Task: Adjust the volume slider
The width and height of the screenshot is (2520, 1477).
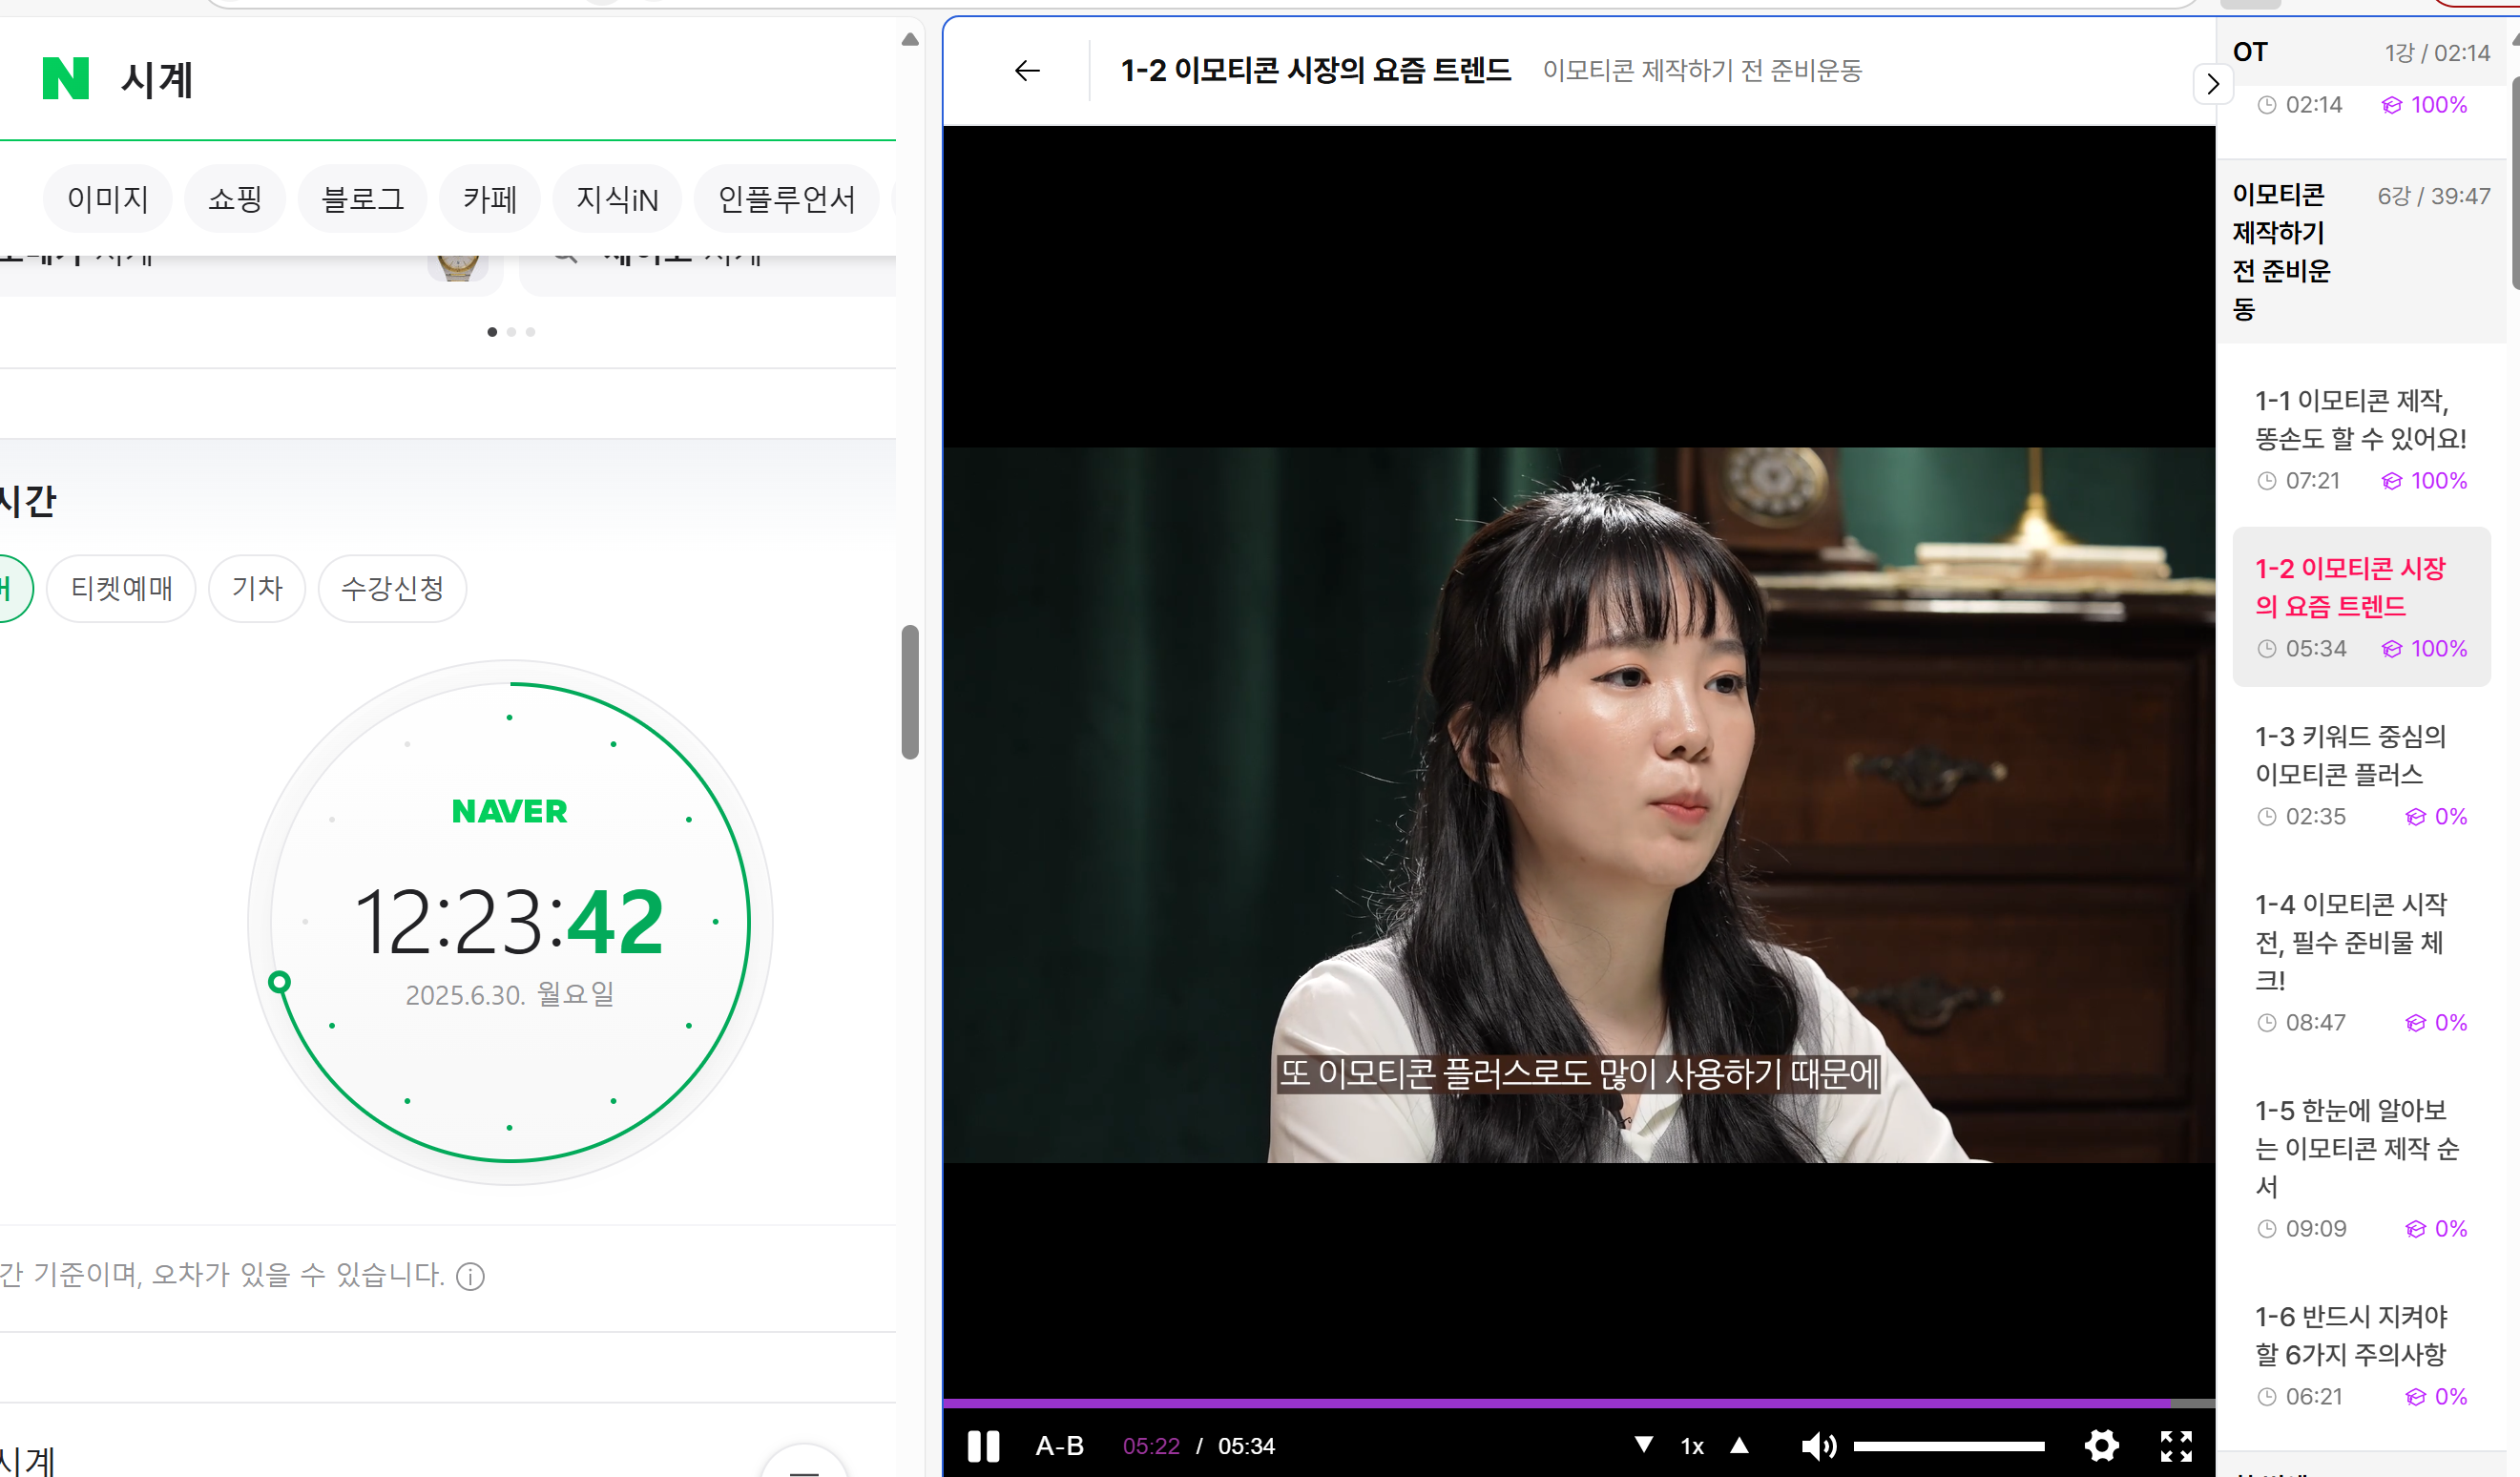Action: coord(1948,1446)
